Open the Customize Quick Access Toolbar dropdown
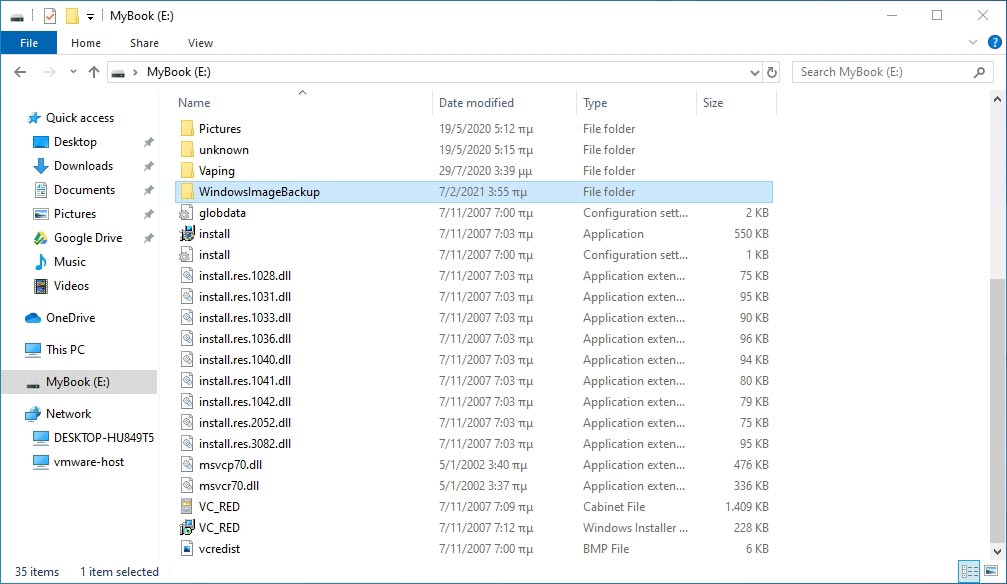 pos(91,17)
